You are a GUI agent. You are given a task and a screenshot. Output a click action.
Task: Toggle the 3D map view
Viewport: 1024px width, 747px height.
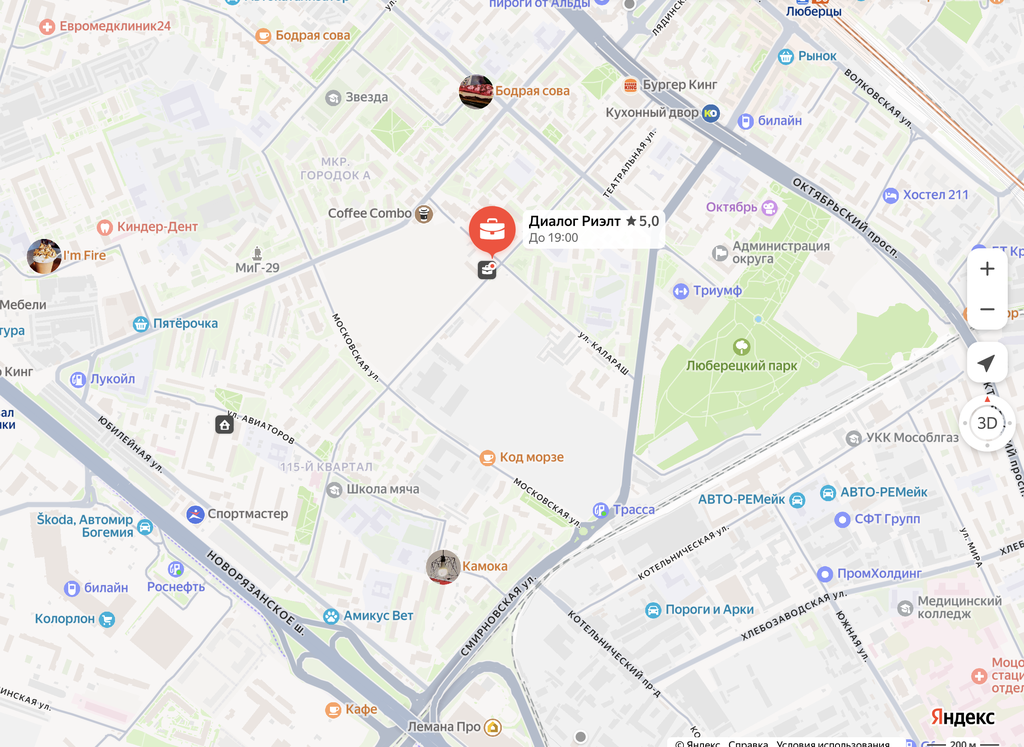(x=987, y=423)
